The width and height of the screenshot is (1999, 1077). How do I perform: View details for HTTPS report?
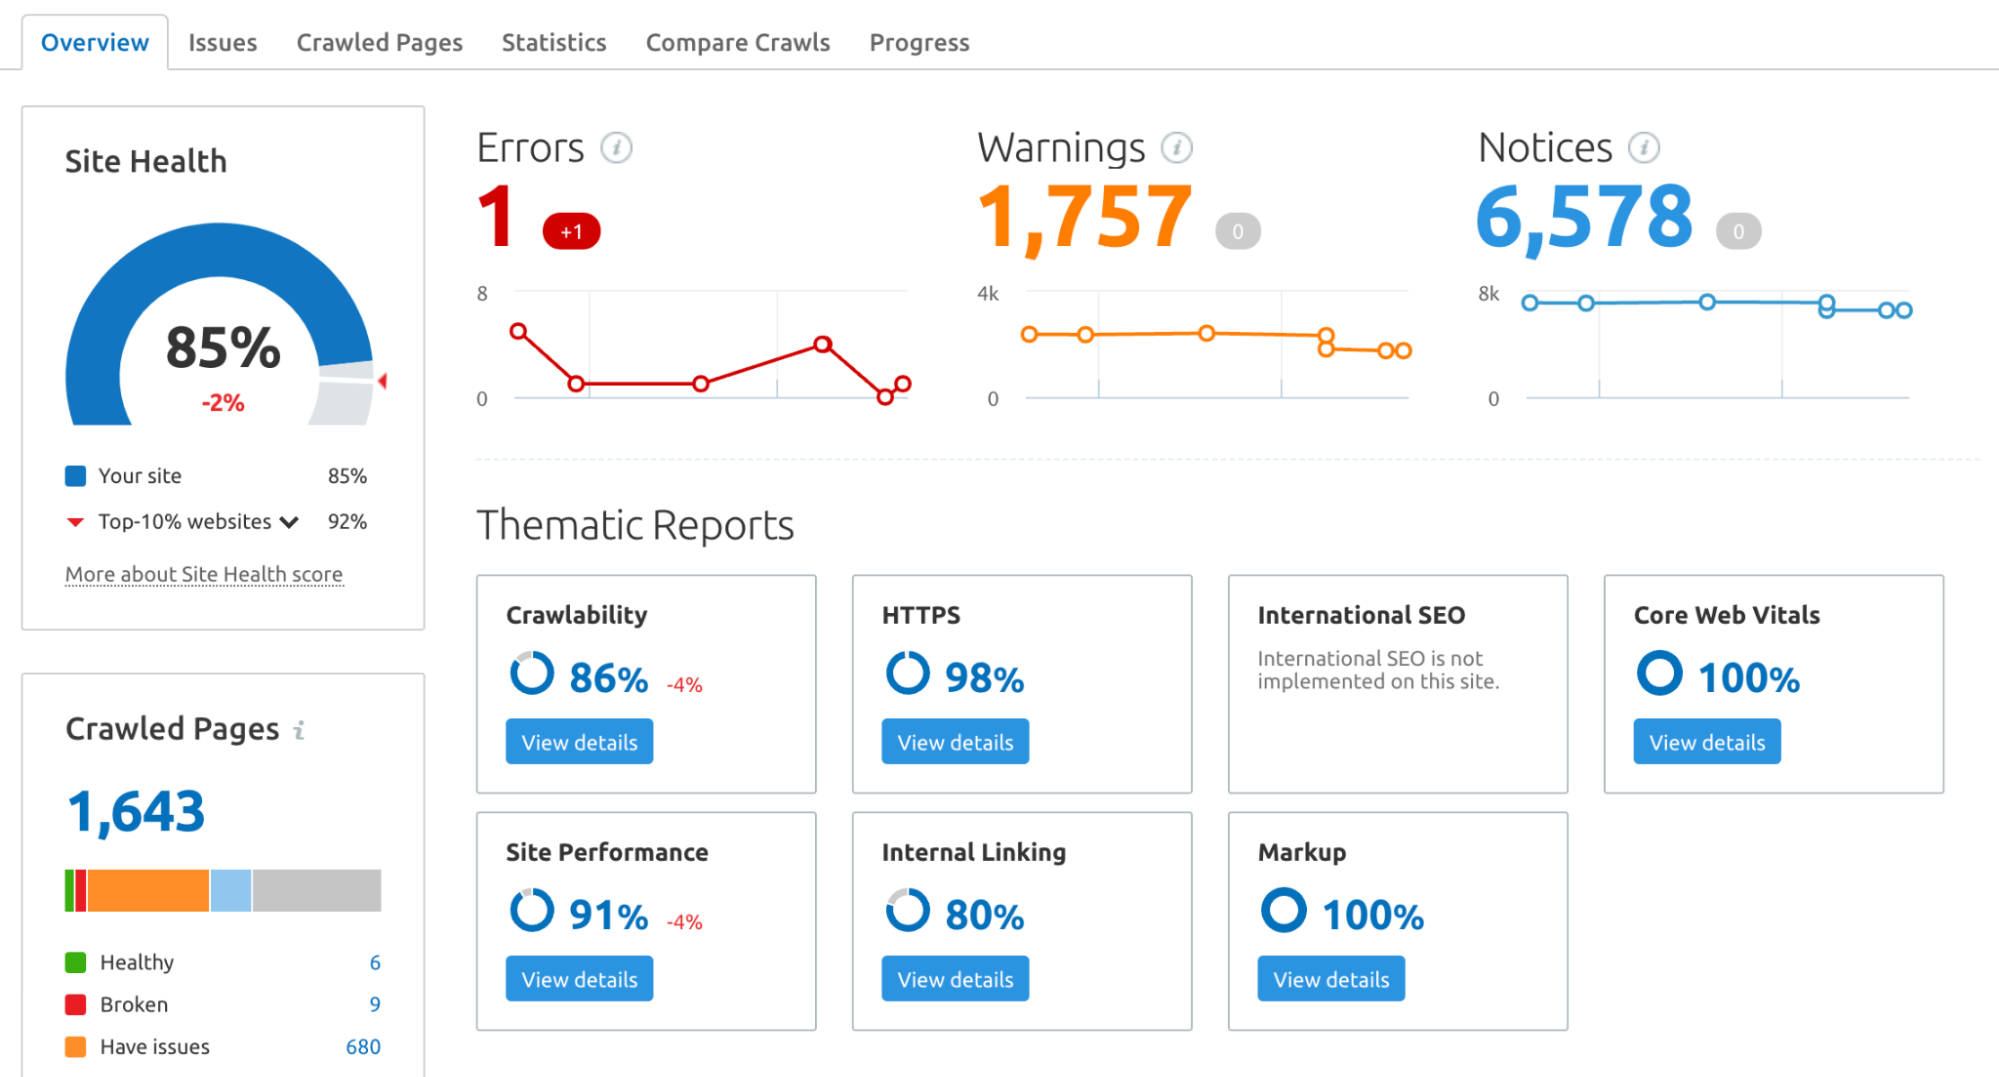coord(955,742)
